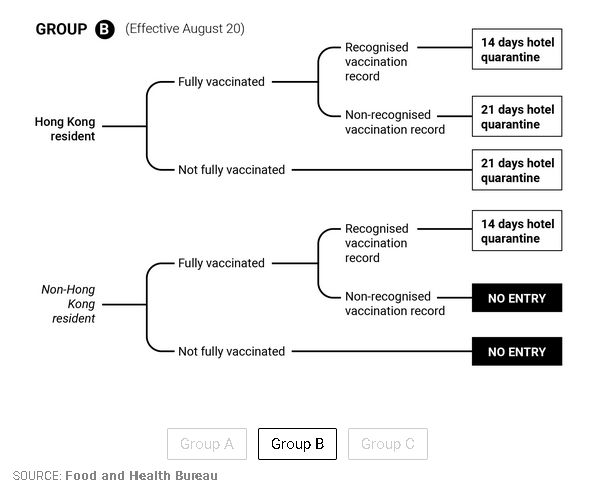Click the topmost 14 days hotel quarantine box

pyautogui.click(x=517, y=49)
